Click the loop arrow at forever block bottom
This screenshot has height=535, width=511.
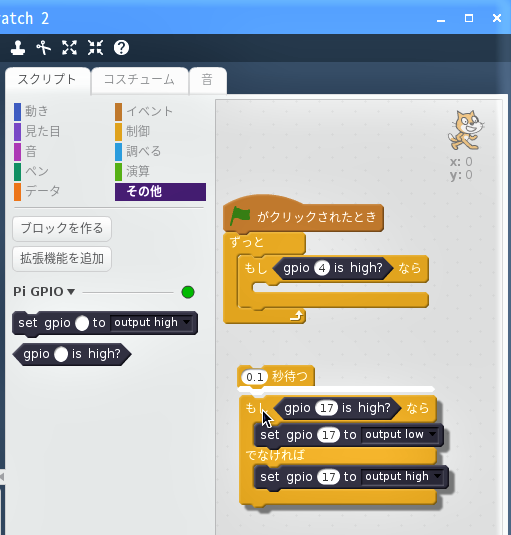click(296, 316)
